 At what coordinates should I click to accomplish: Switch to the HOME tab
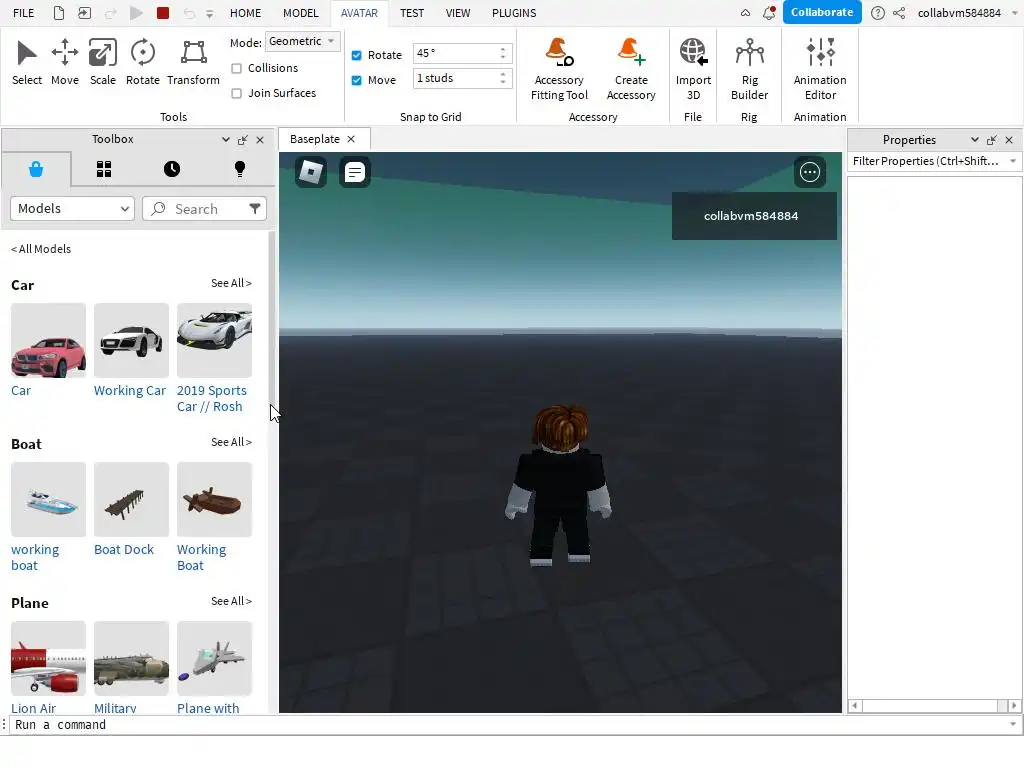tap(245, 13)
